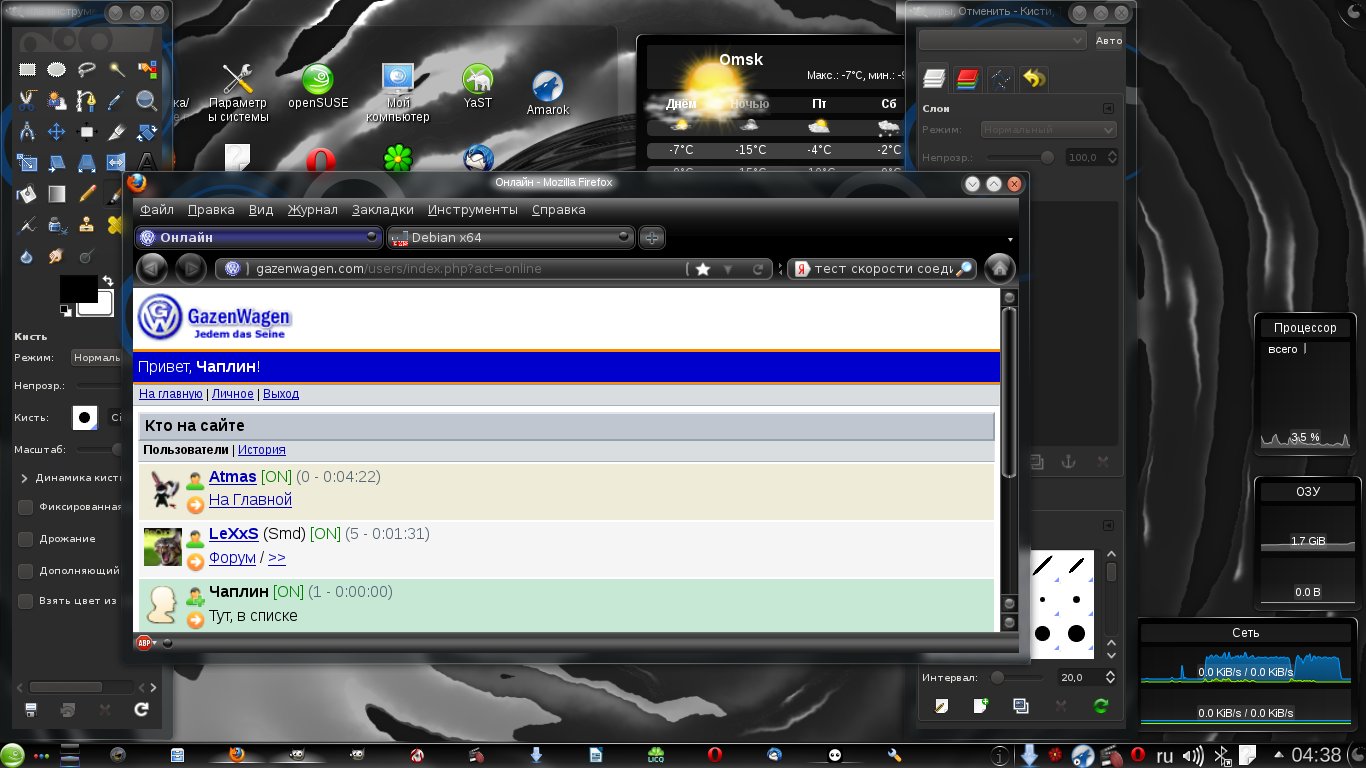
Task: Pick the Crop knife tool
Action: (x=117, y=131)
